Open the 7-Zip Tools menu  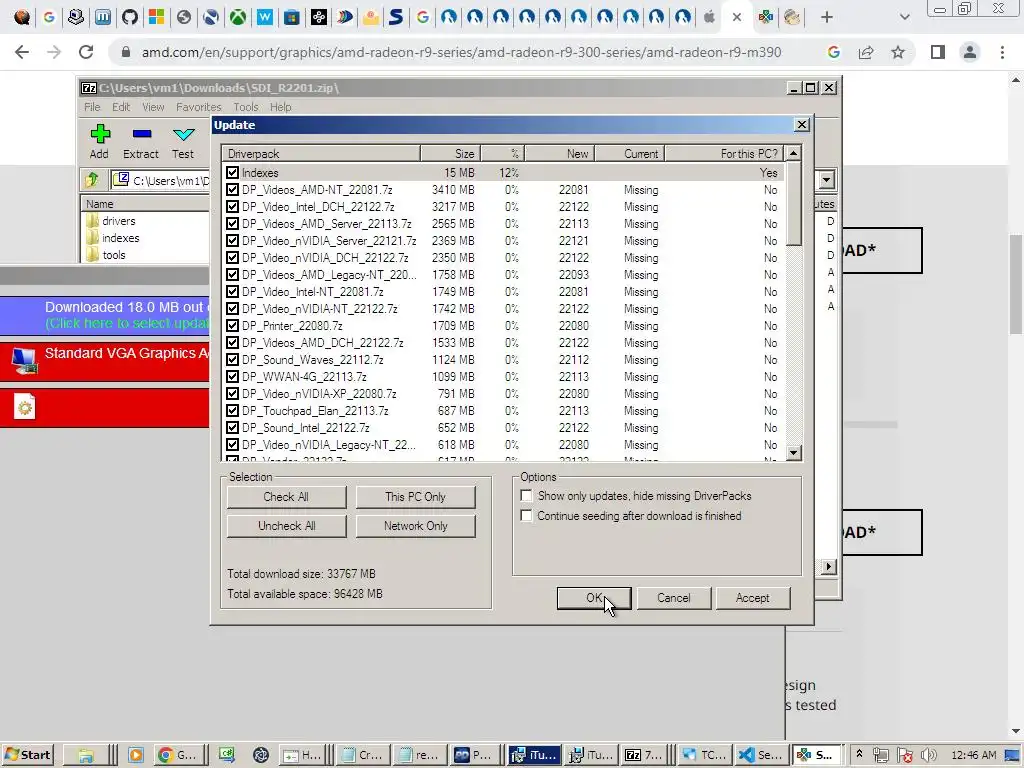click(246, 106)
